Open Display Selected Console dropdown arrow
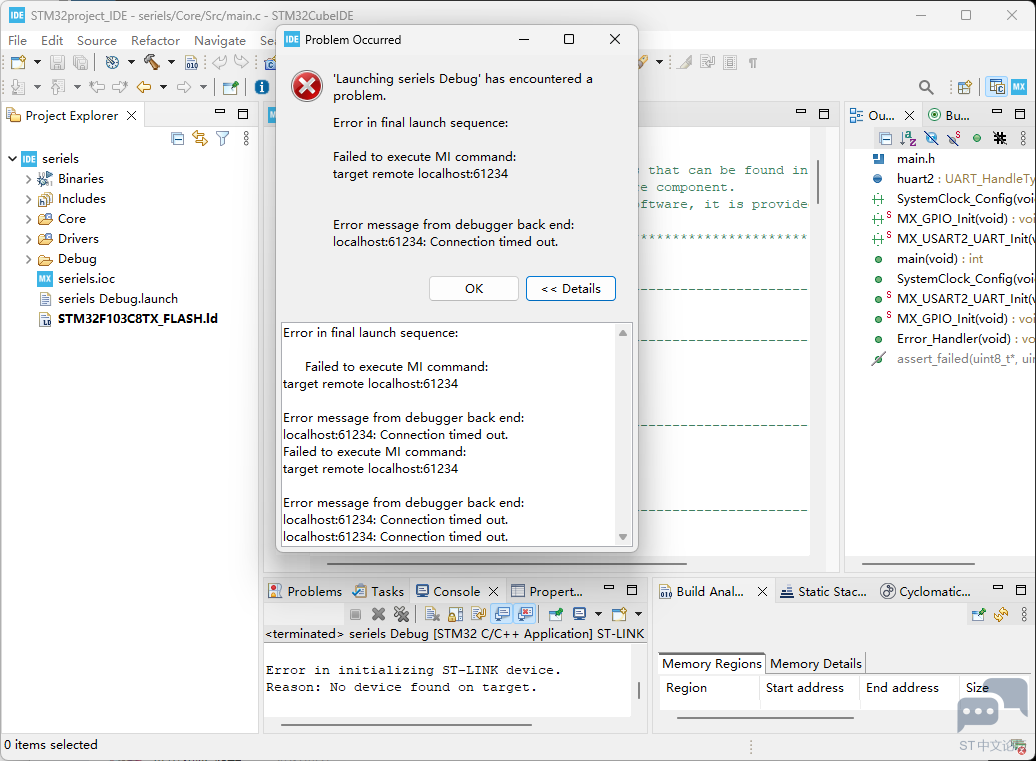 (x=598, y=614)
